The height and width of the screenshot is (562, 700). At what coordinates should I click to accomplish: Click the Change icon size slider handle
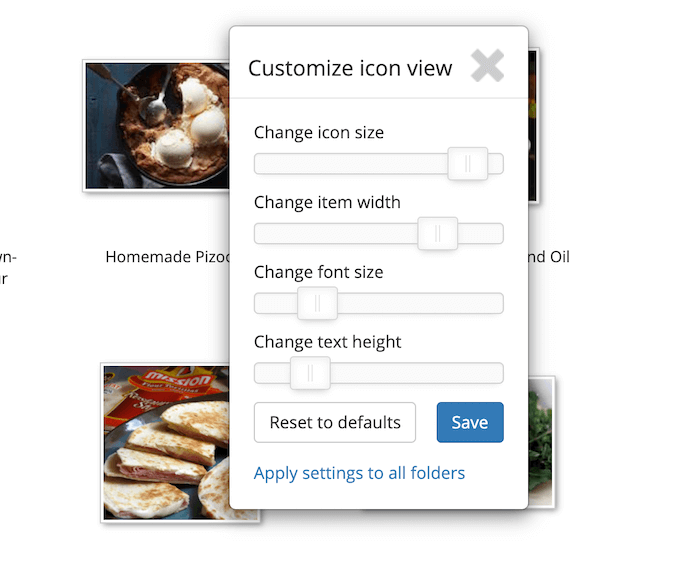467,164
